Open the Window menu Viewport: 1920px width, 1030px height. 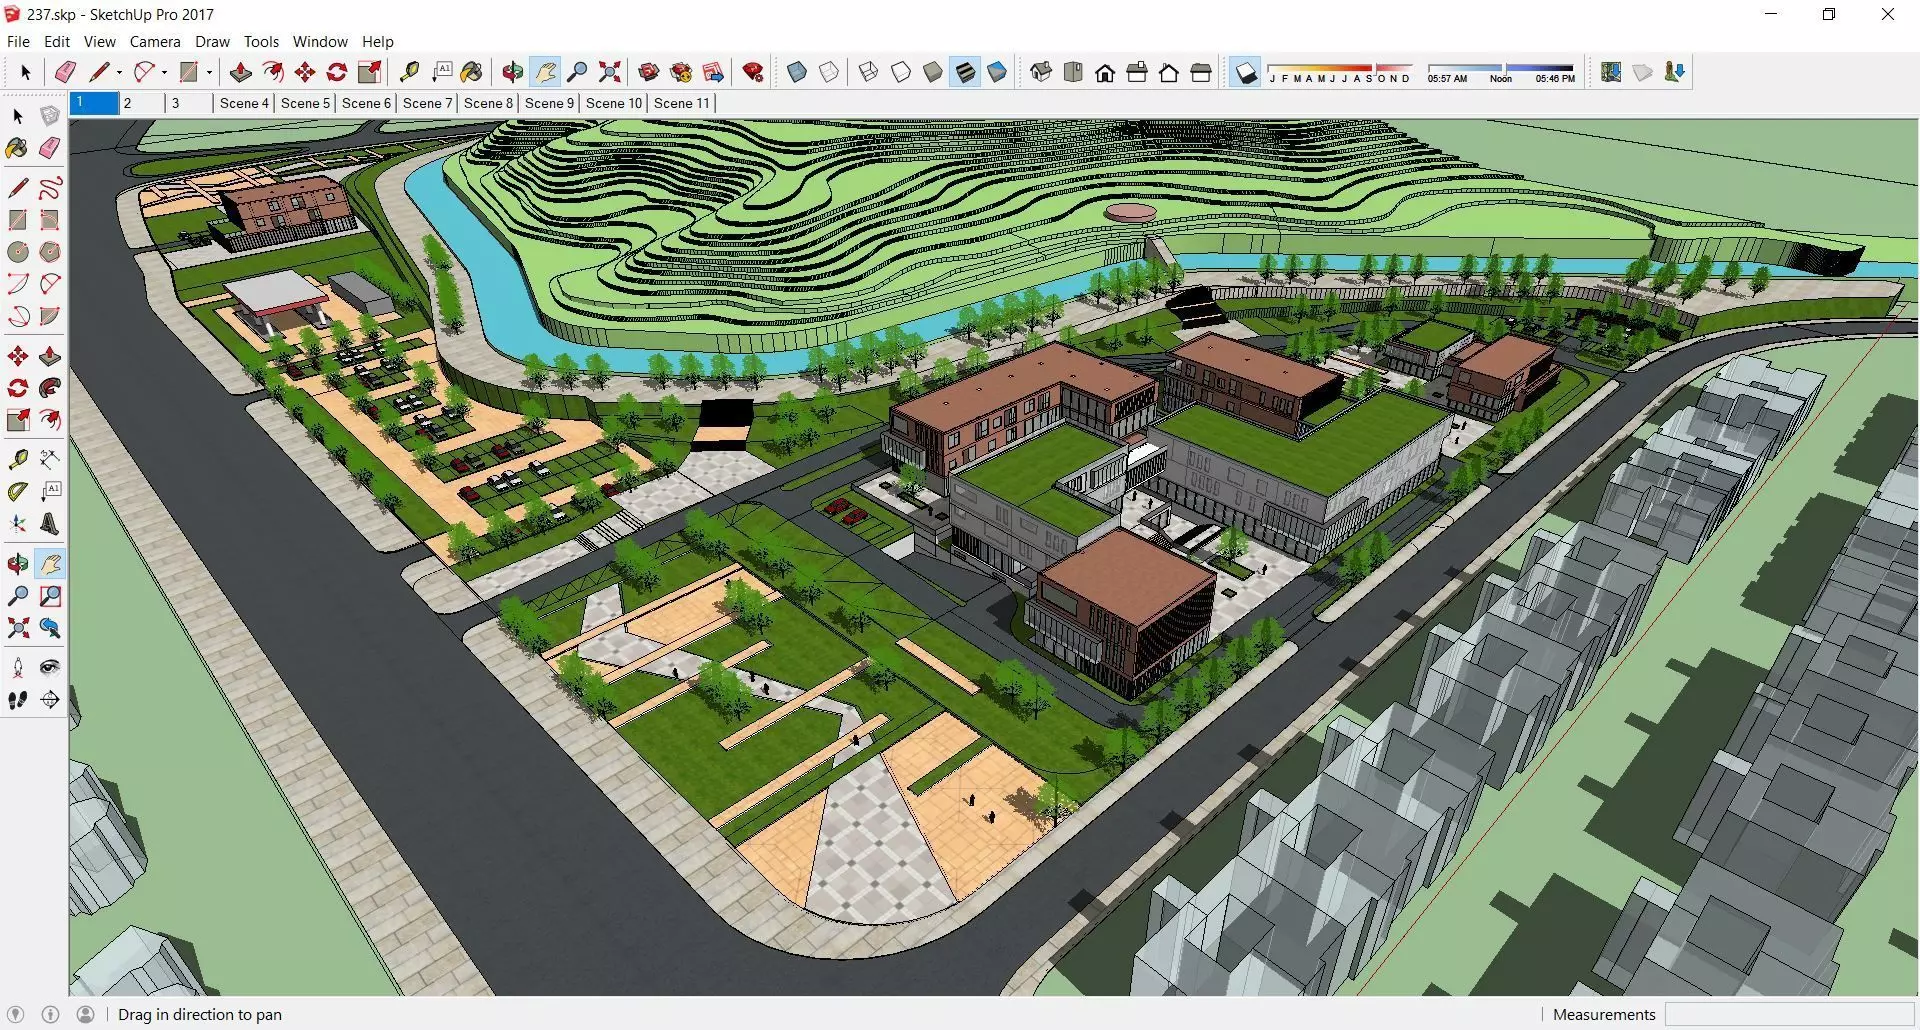(320, 41)
